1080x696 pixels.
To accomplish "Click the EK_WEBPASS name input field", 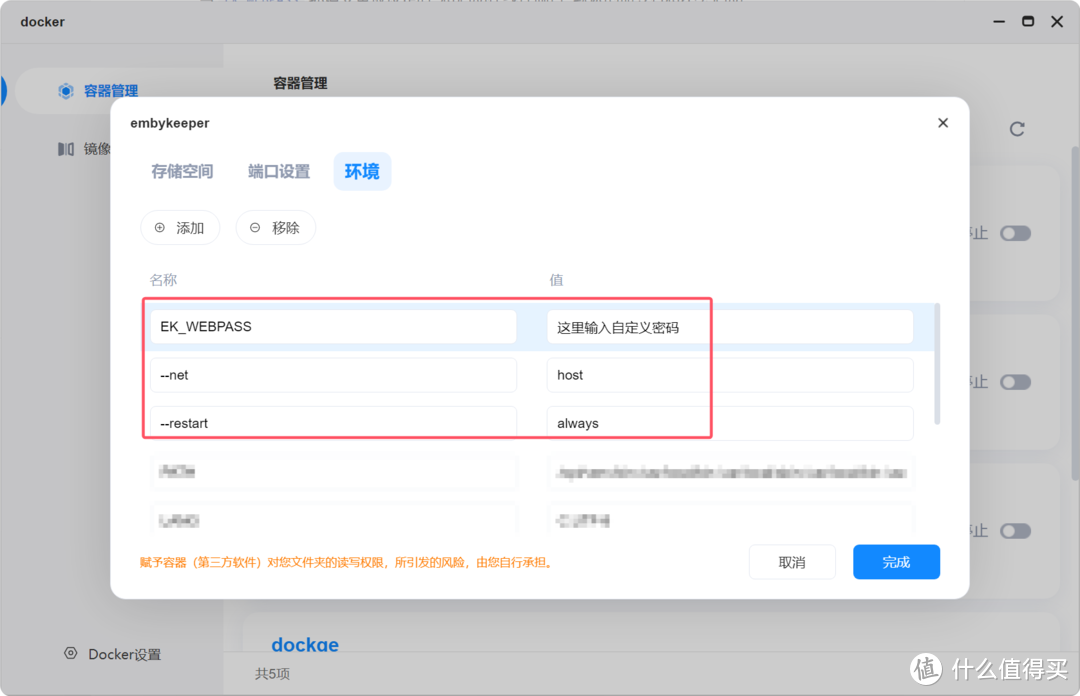I will (334, 326).
